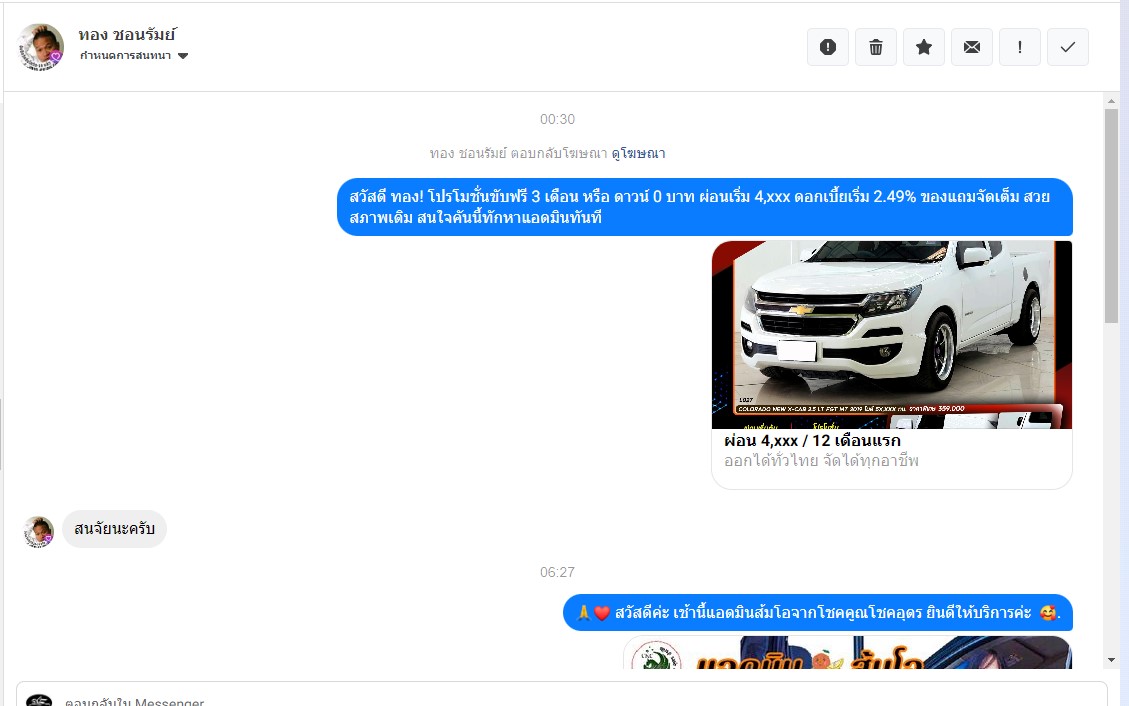Screen dimensions: 1129x706
Task: Mark conversation done with checkmark icon
Action: tap(1068, 47)
